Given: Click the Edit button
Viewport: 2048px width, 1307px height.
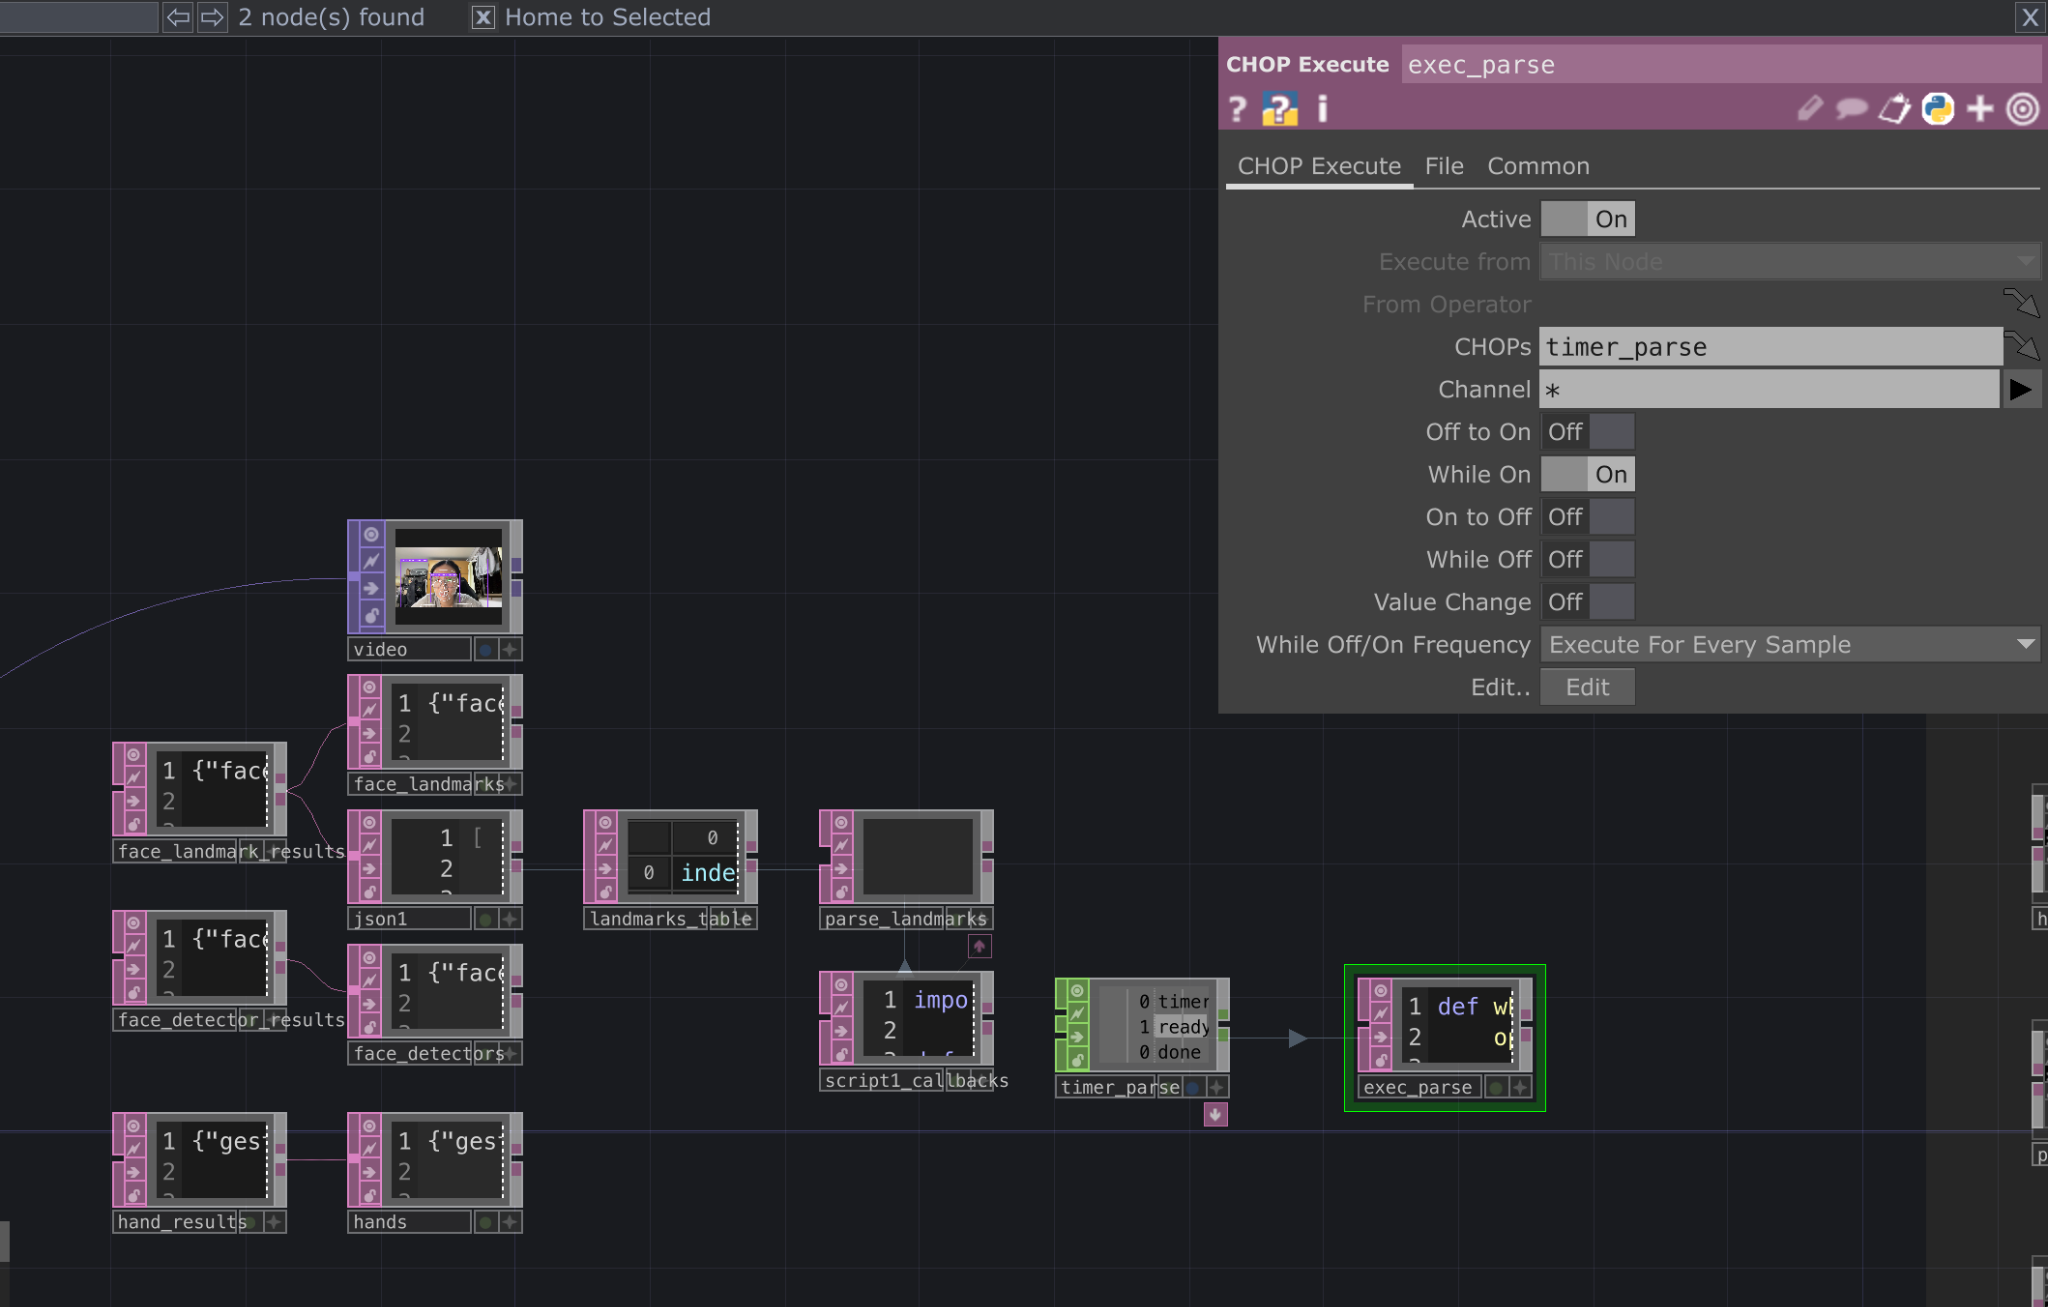Looking at the screenshot, I should [1587, 688].
